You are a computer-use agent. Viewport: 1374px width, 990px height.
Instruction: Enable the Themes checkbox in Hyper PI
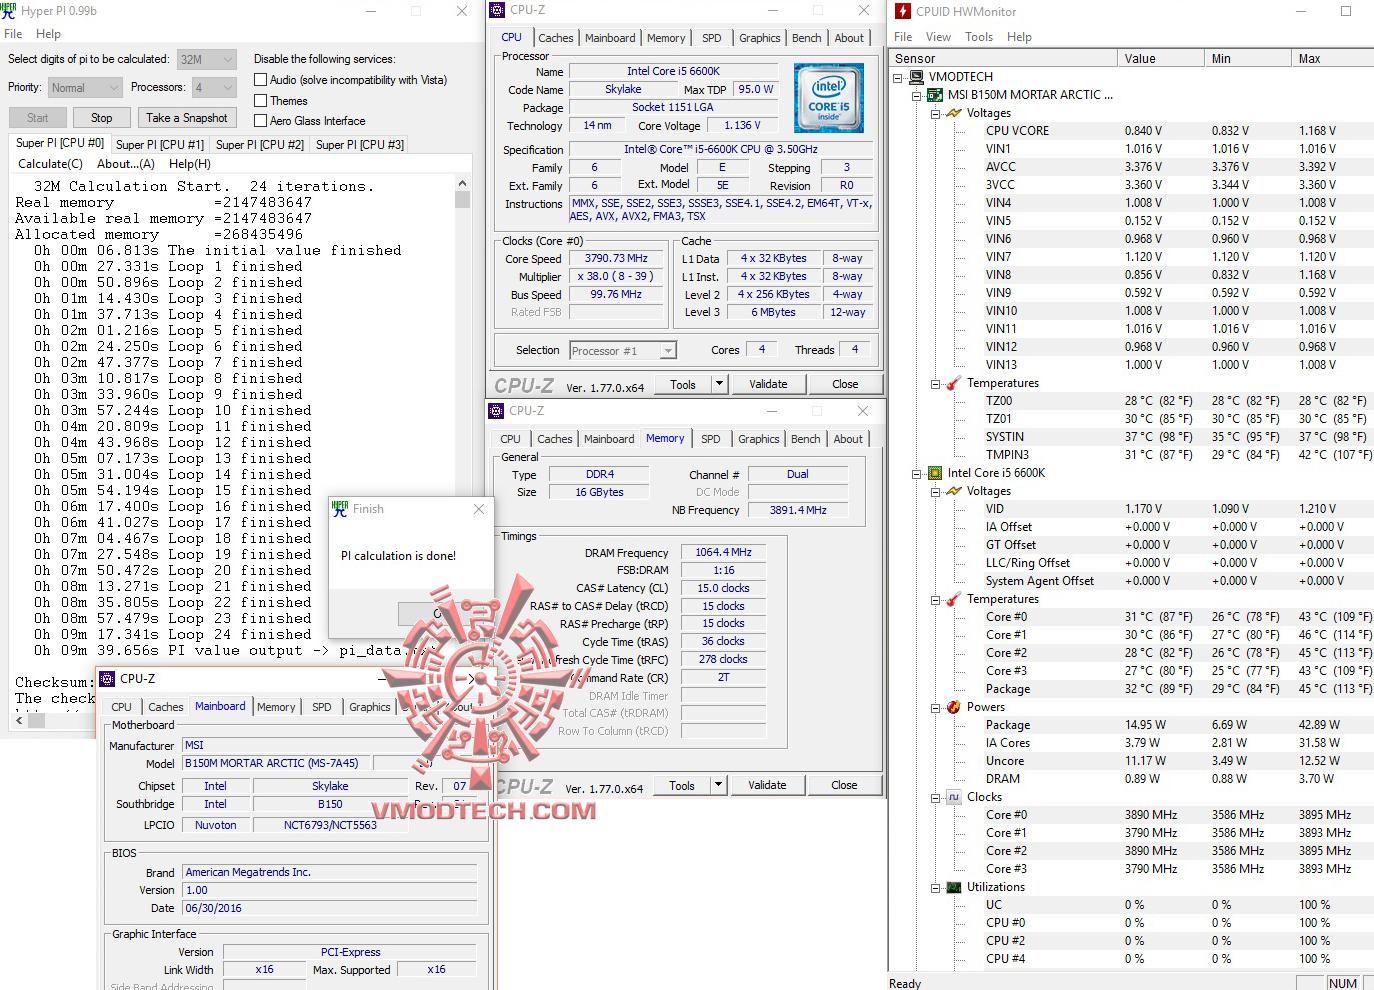pyautogui.click(x=261, y=100)
